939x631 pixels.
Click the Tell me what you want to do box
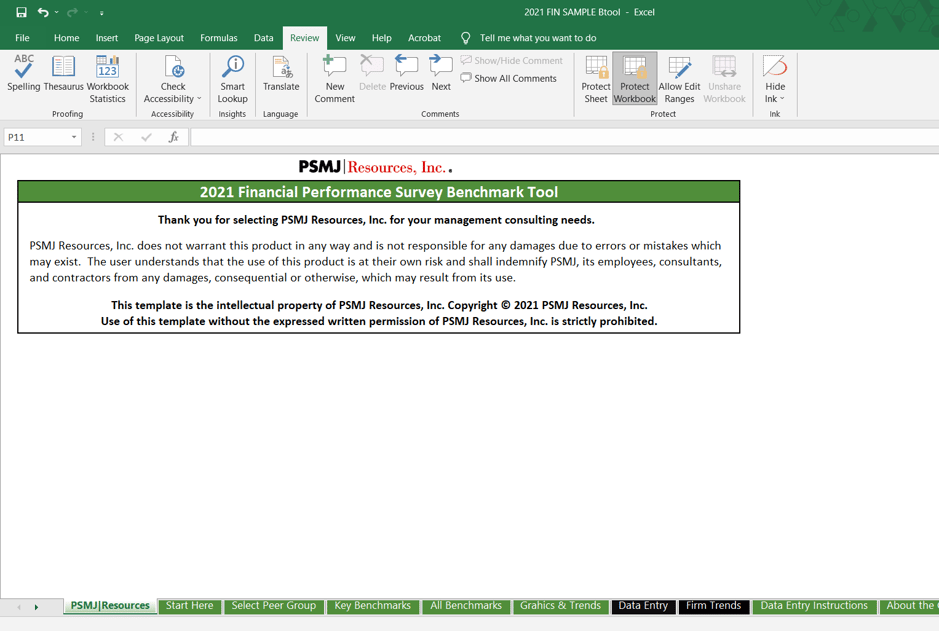[538, 38]
